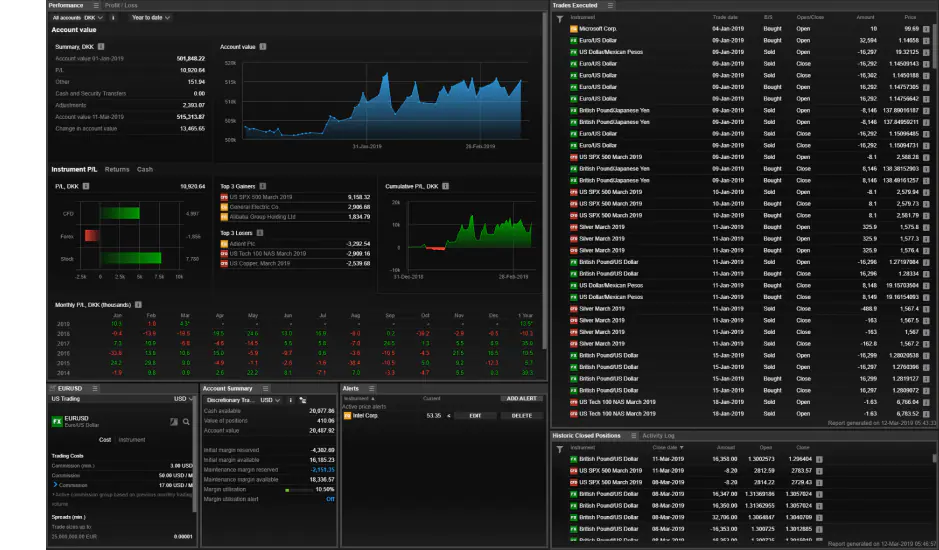The height and width of the screenshot is (550, 939).
Task: Switch to the Profit / Loss tab
Action: (121, 5)
